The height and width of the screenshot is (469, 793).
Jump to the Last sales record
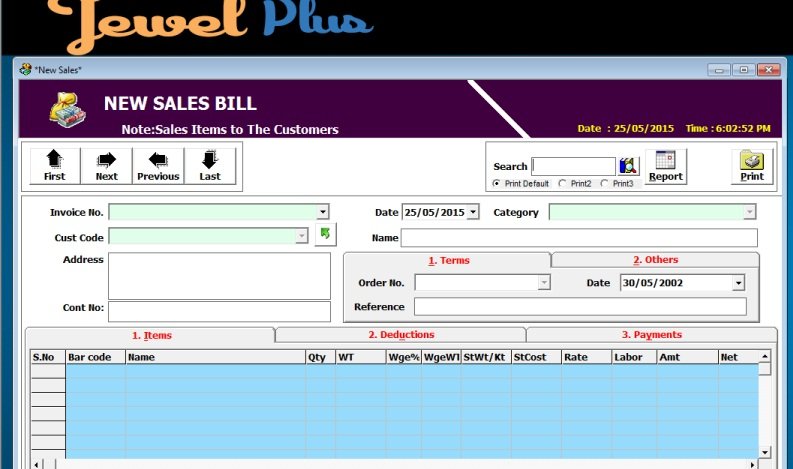tap(210, 166)
